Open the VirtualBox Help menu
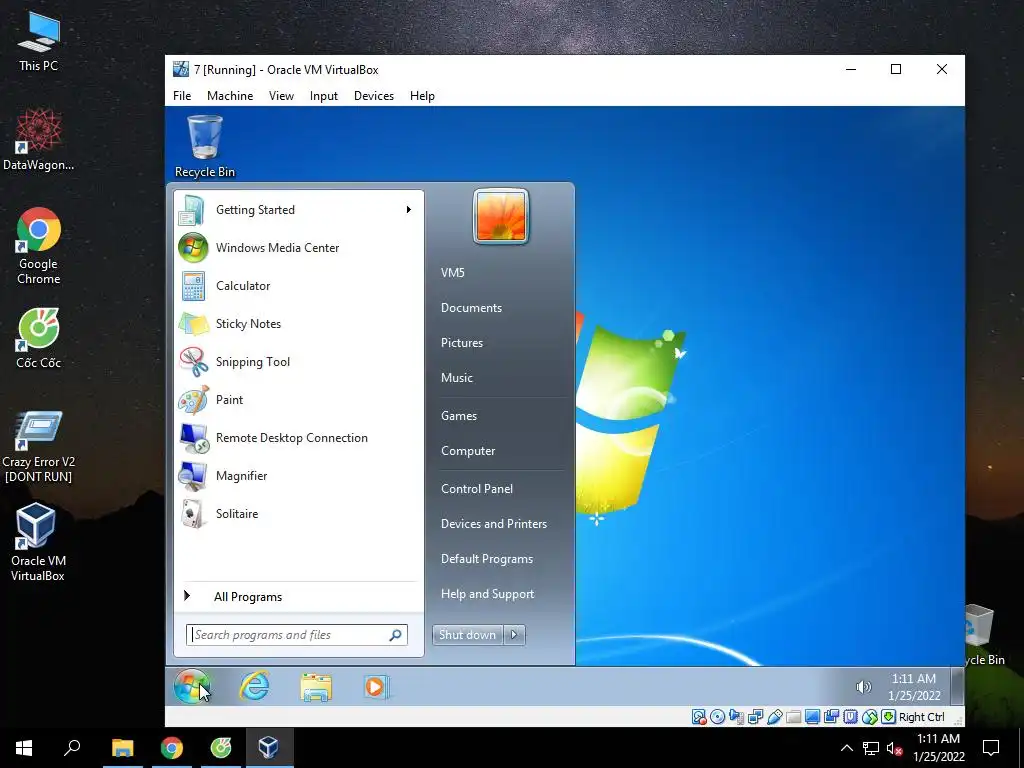This screenshot has width=1024, height=768. (422, 96)
